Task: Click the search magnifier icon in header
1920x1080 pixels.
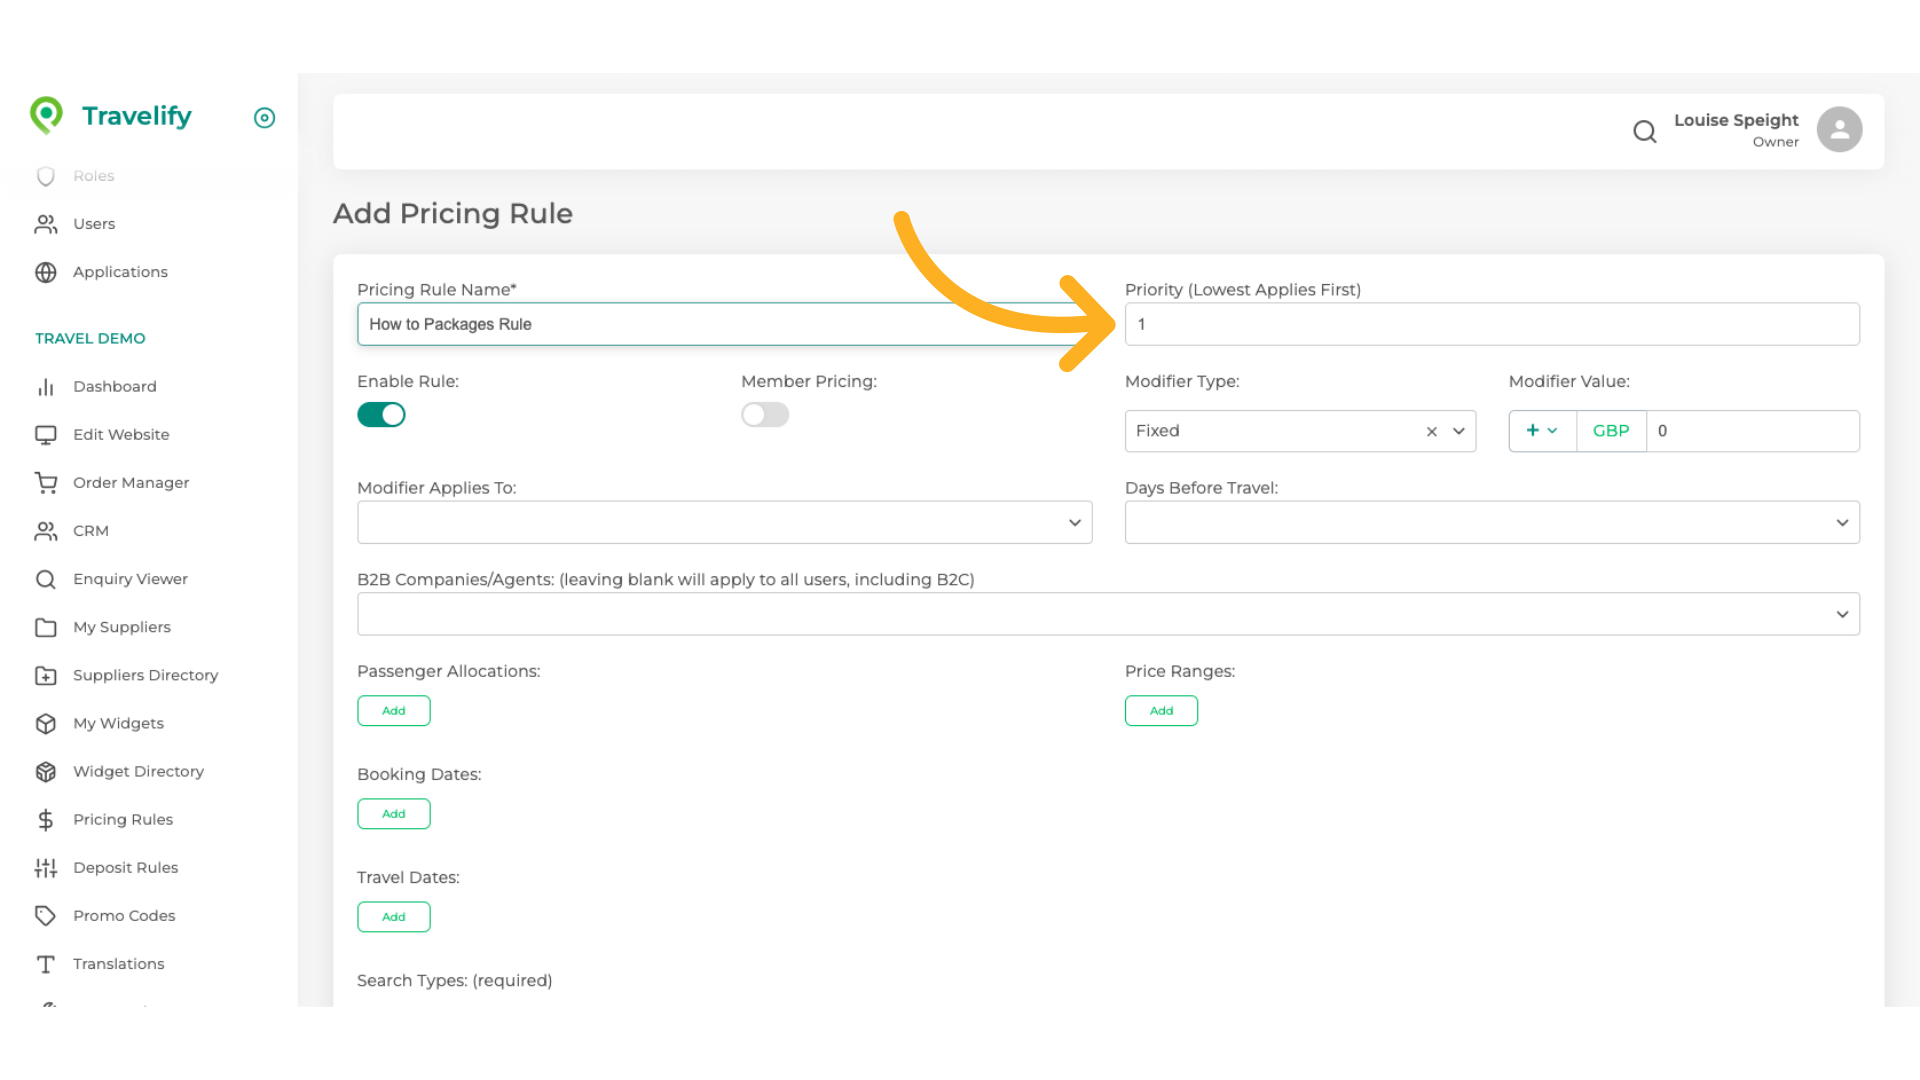Action: tap(1644, 131)
